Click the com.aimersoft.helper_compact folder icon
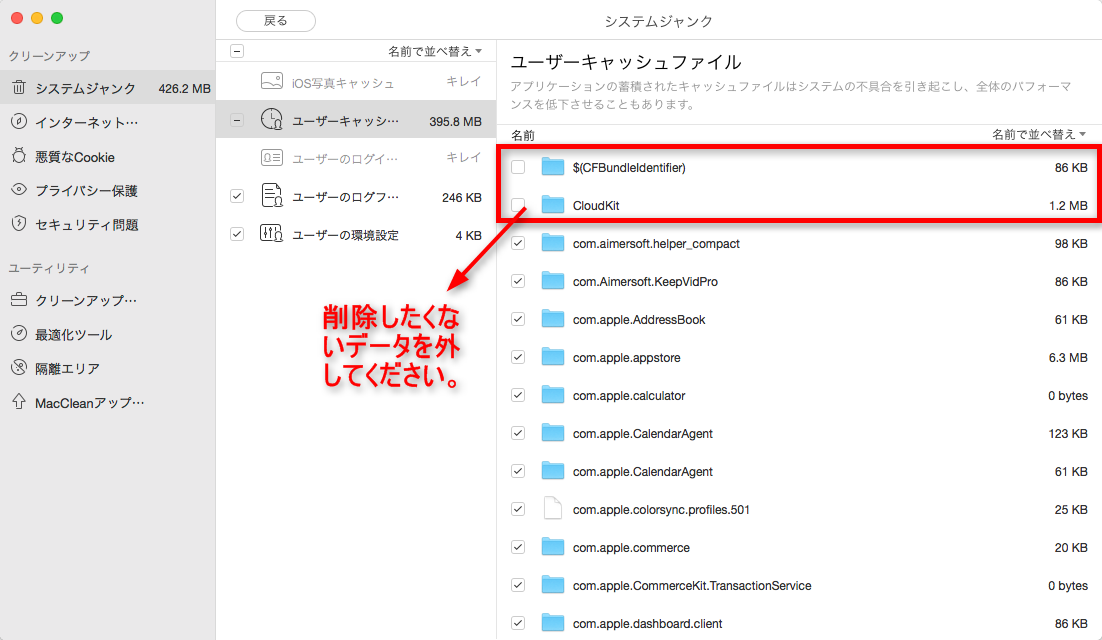1102x640 pixels. point(553,242)
